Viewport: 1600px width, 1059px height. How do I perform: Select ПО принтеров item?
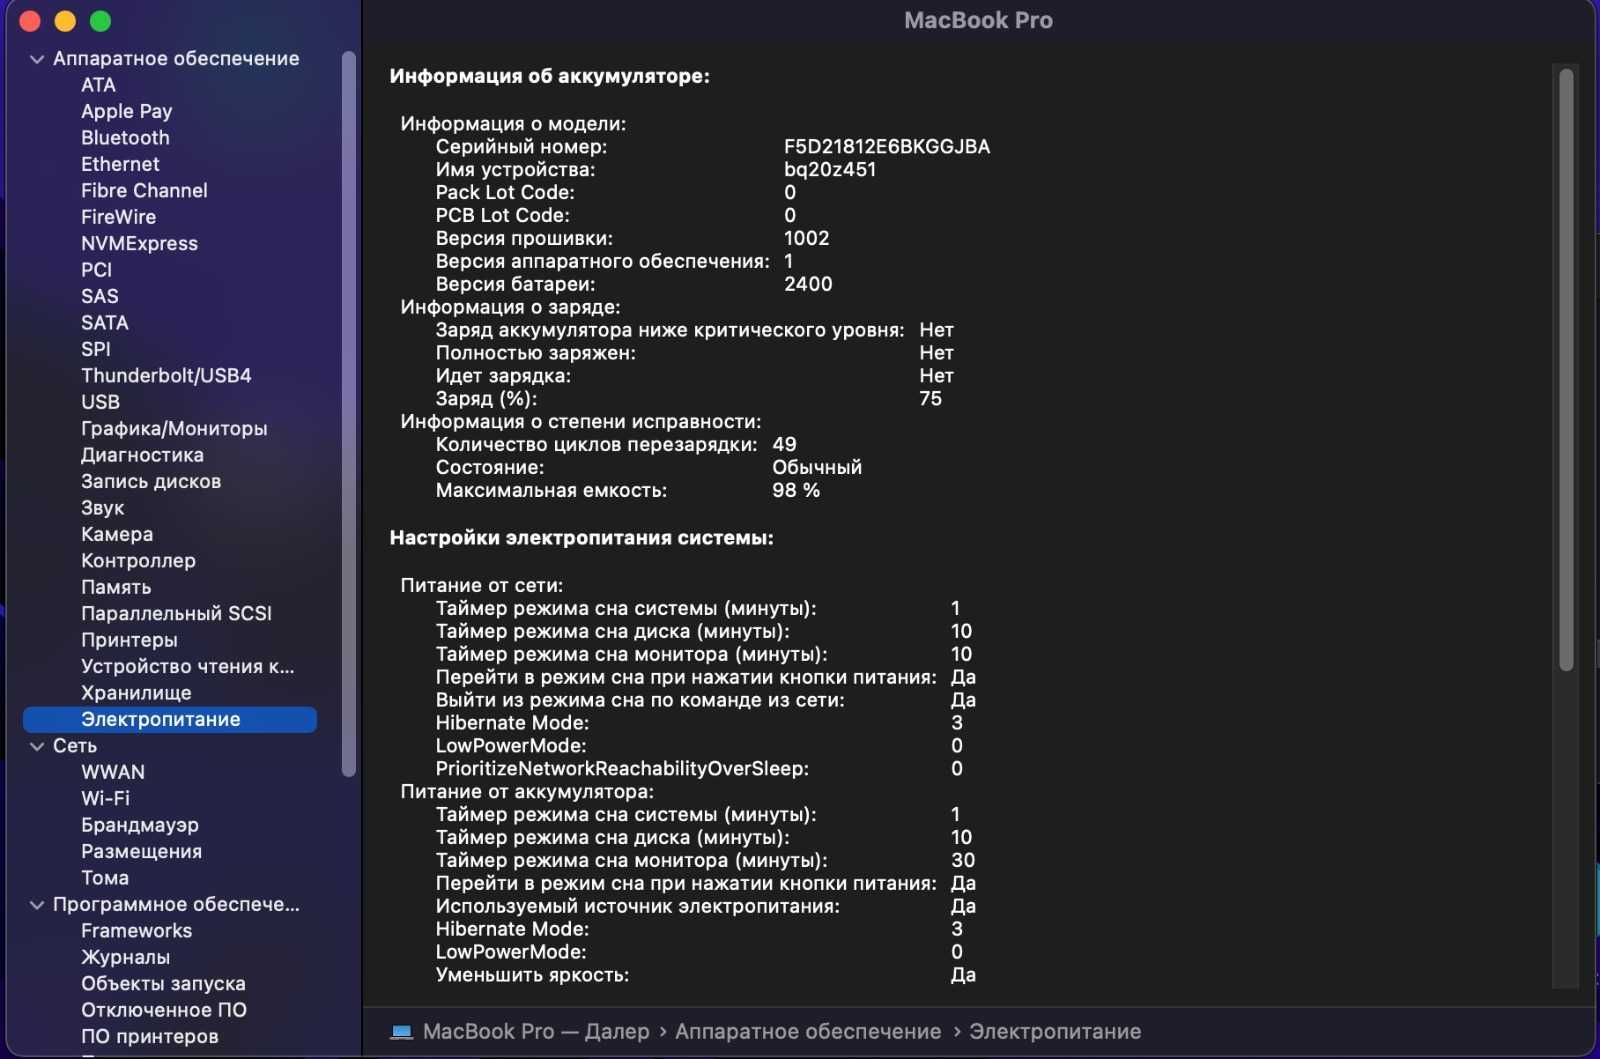click(150, 1037)
